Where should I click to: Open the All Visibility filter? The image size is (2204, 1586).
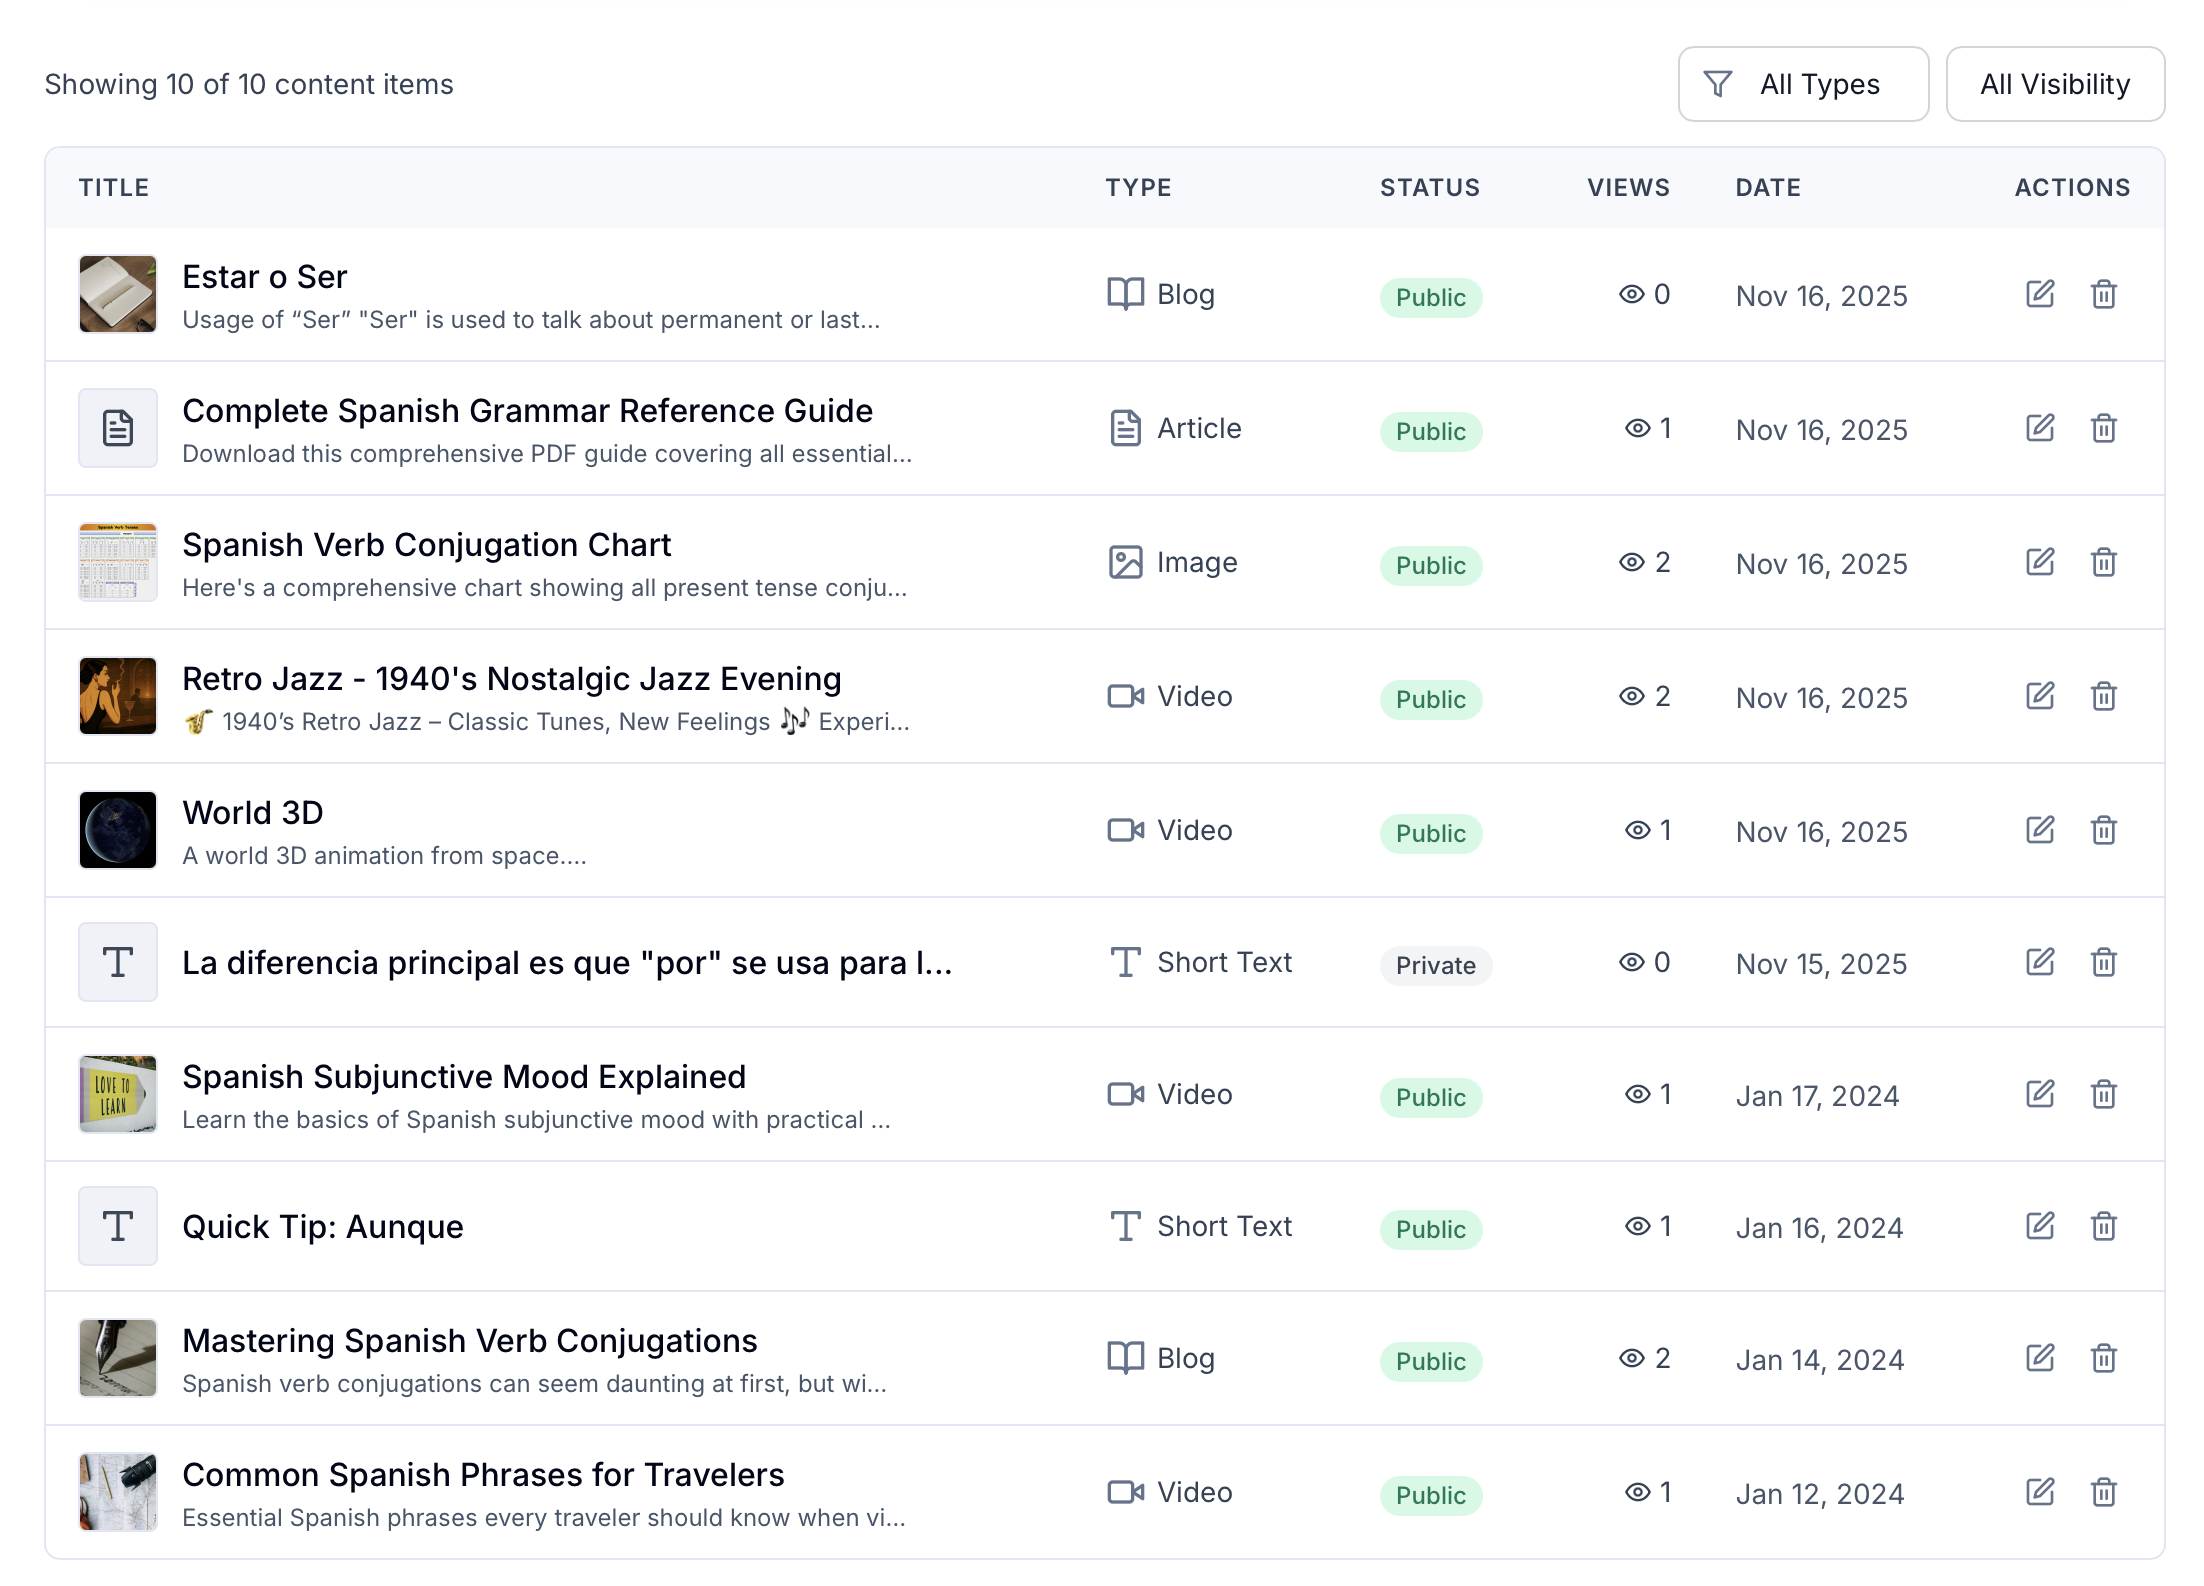pos(2055,84)
